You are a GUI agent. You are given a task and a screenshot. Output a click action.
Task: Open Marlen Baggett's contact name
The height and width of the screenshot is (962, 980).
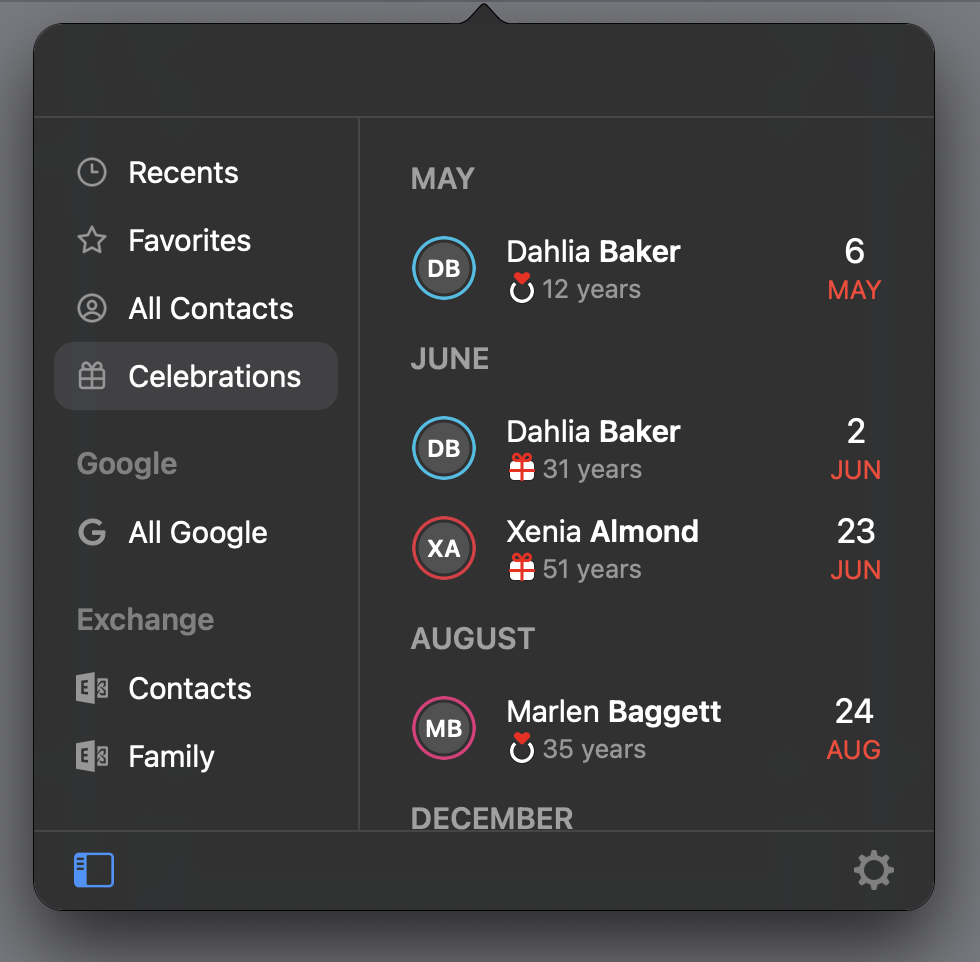pos(613,712)
